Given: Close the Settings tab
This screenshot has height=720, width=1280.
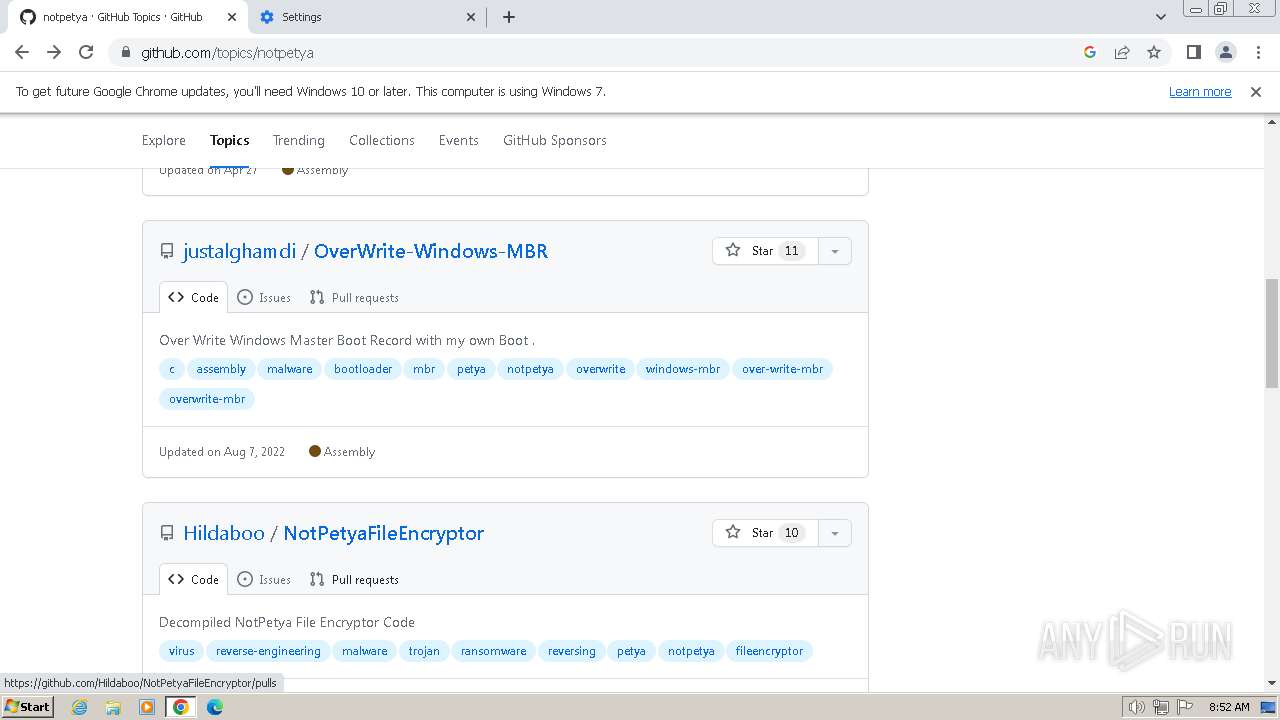Looking at the screenshot, I should (472, 17).
